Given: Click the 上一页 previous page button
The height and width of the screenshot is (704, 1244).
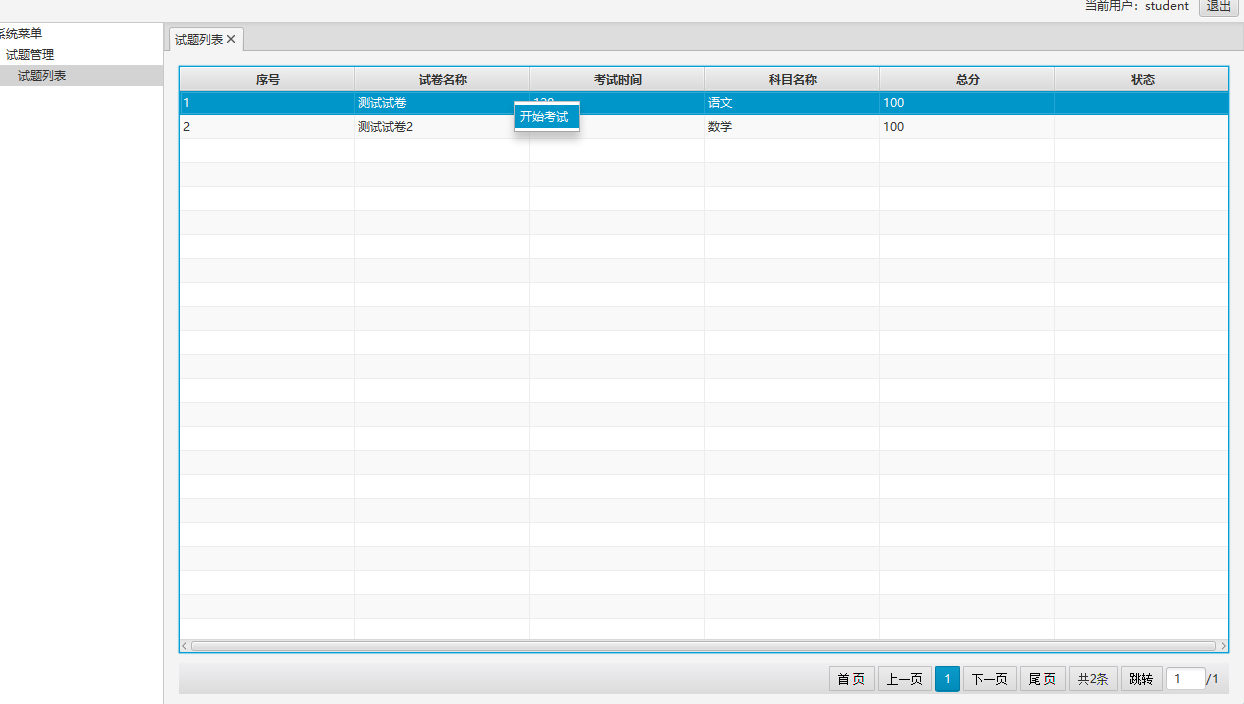Looking at the screenshot, I should click(904, 679).
